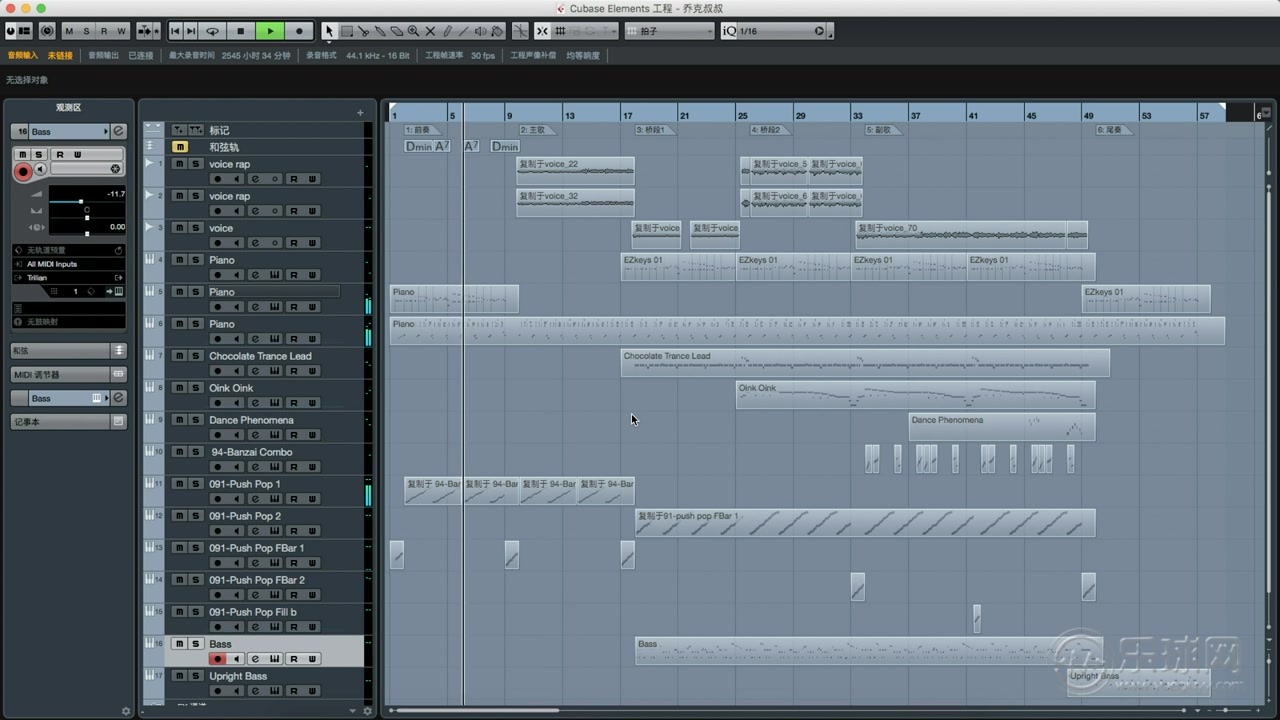Open edit channel settings for Piano track 4
Screen dimensions: 1280x720
click(x=255, y=275)
